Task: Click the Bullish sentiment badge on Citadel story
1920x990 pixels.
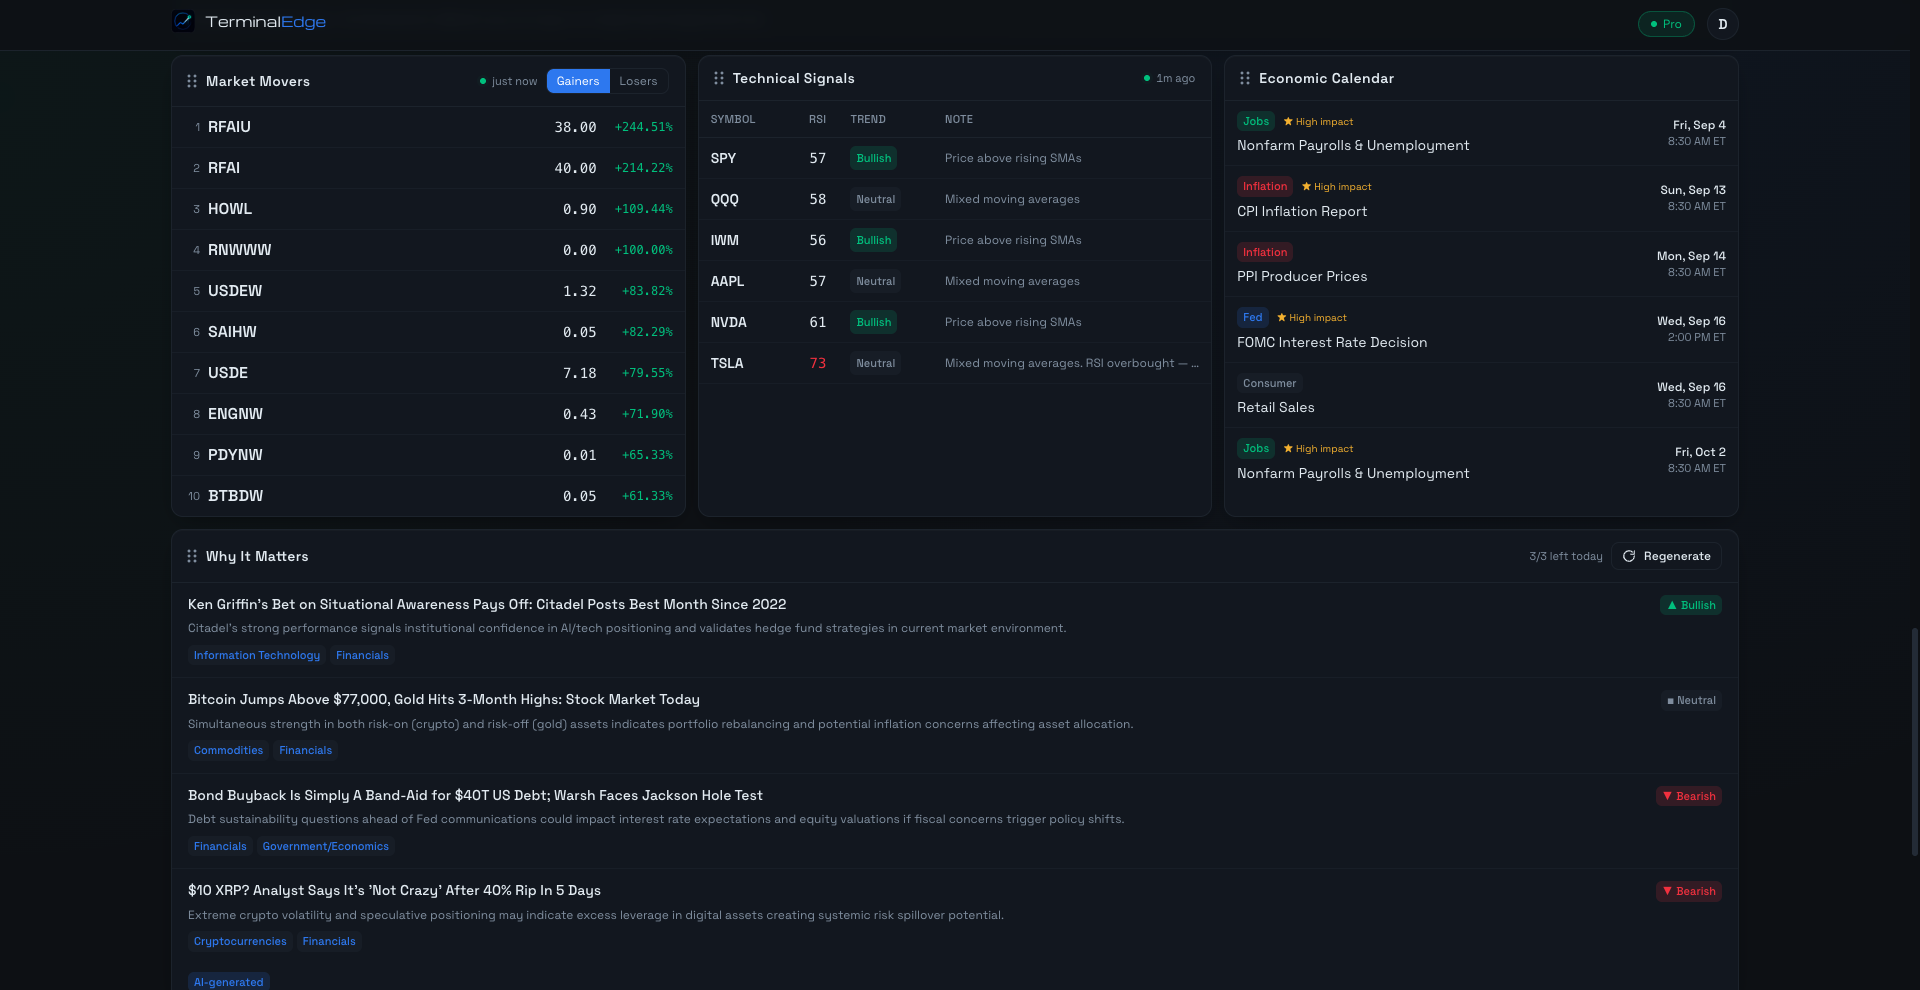Action: point(1691,605)
